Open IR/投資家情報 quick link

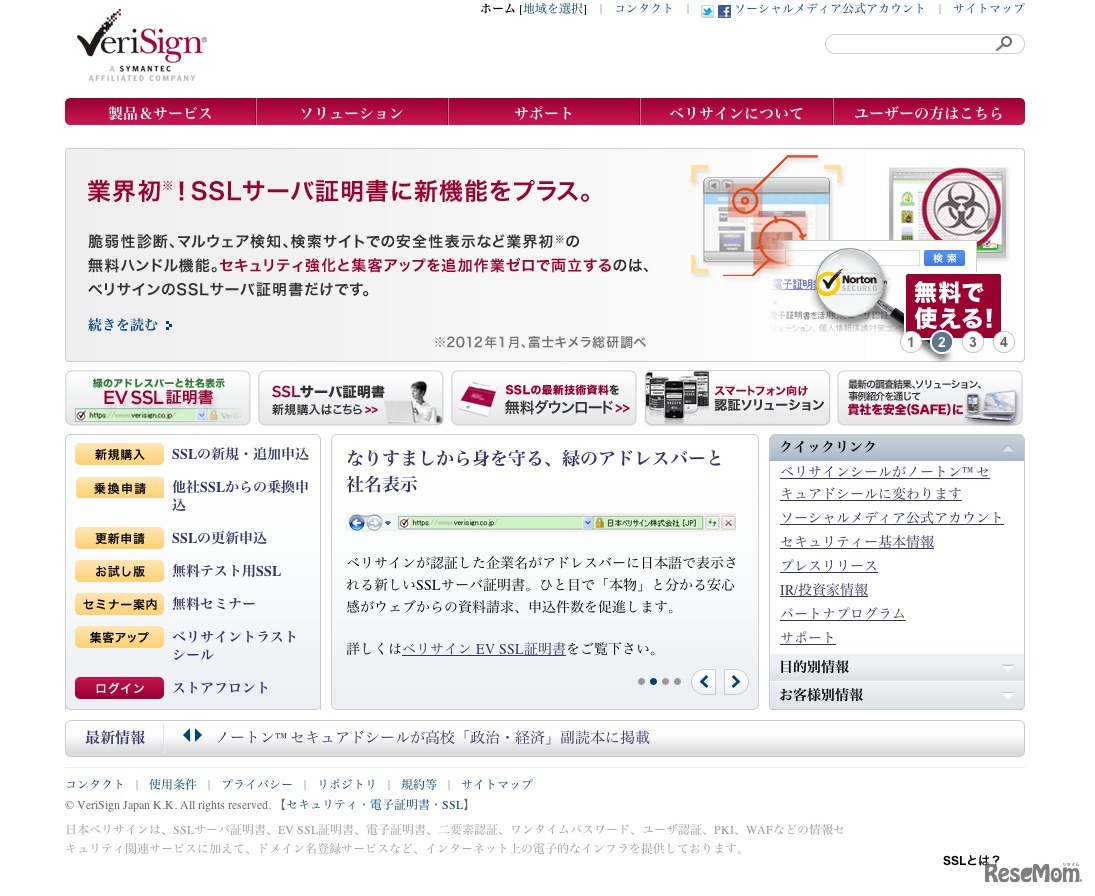coord(823,589)
